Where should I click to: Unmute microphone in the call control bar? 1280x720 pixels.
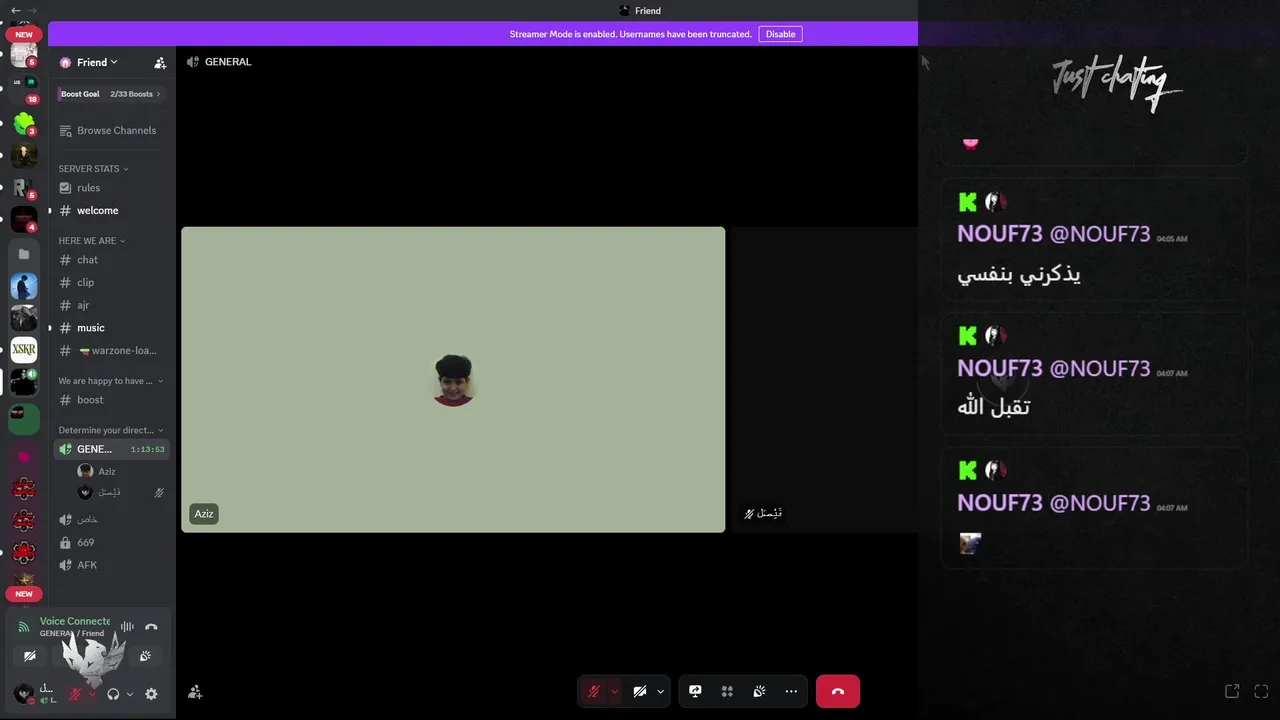tap(594, 691)
